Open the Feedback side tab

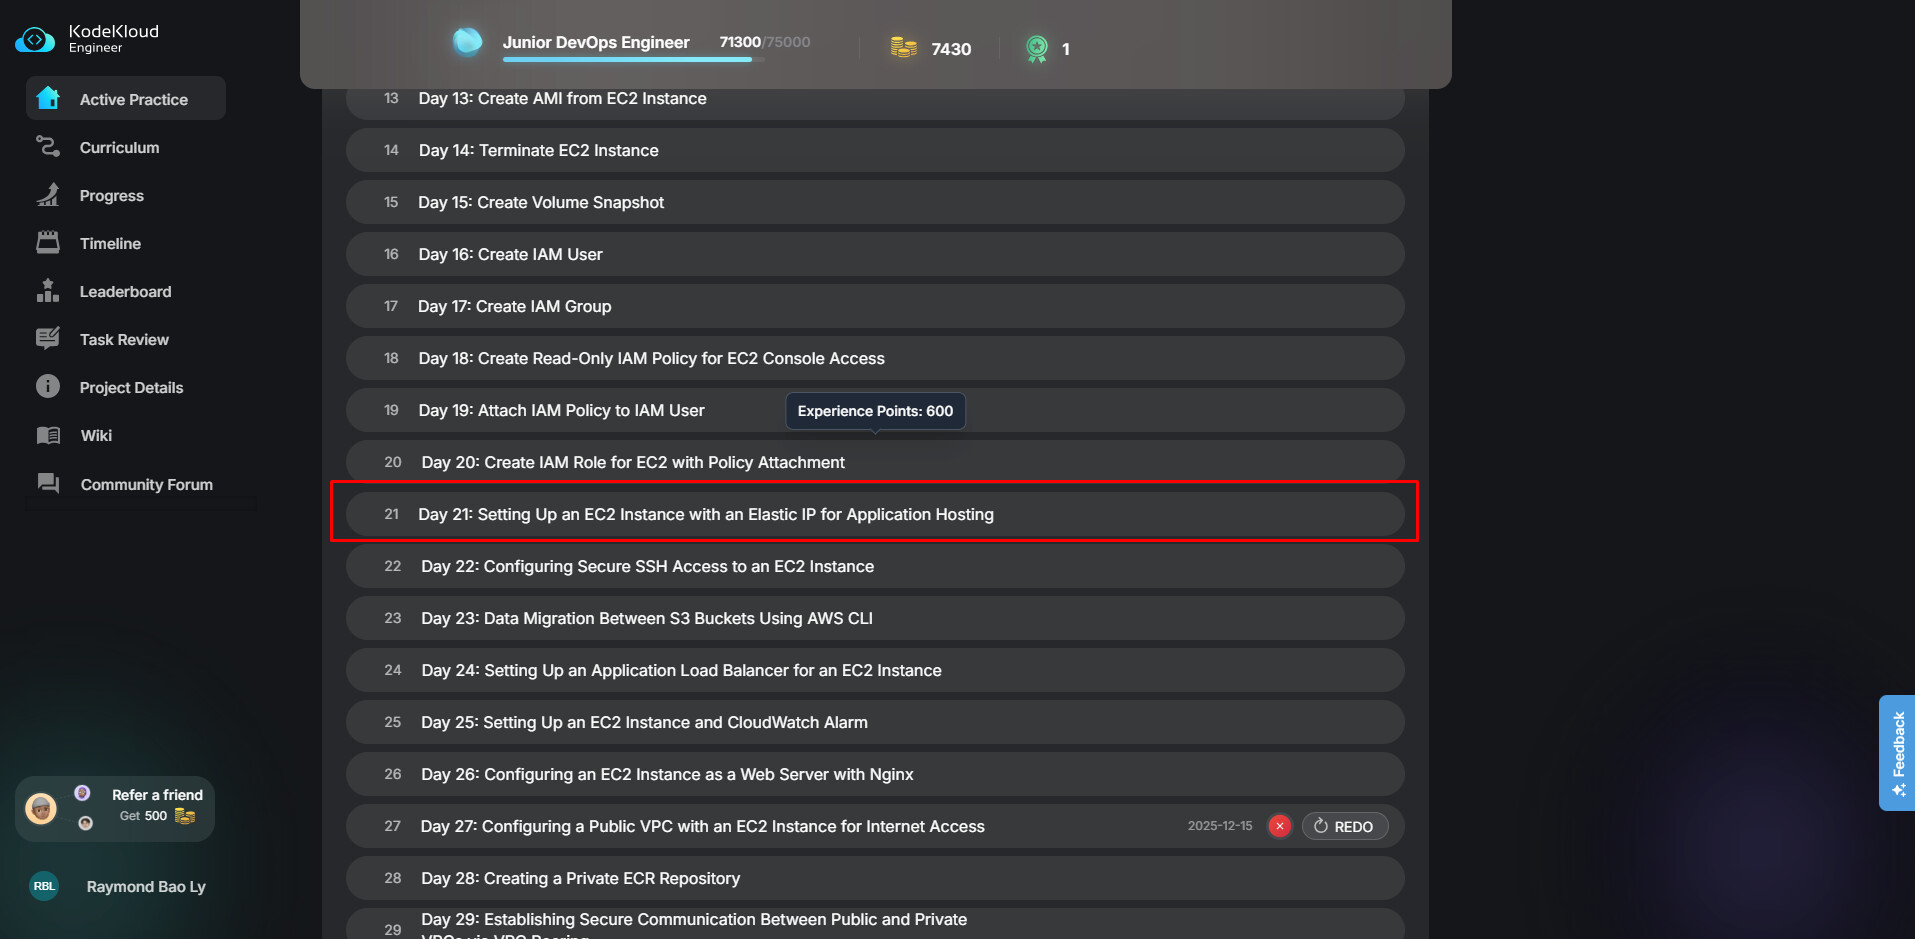point(1897,752)
